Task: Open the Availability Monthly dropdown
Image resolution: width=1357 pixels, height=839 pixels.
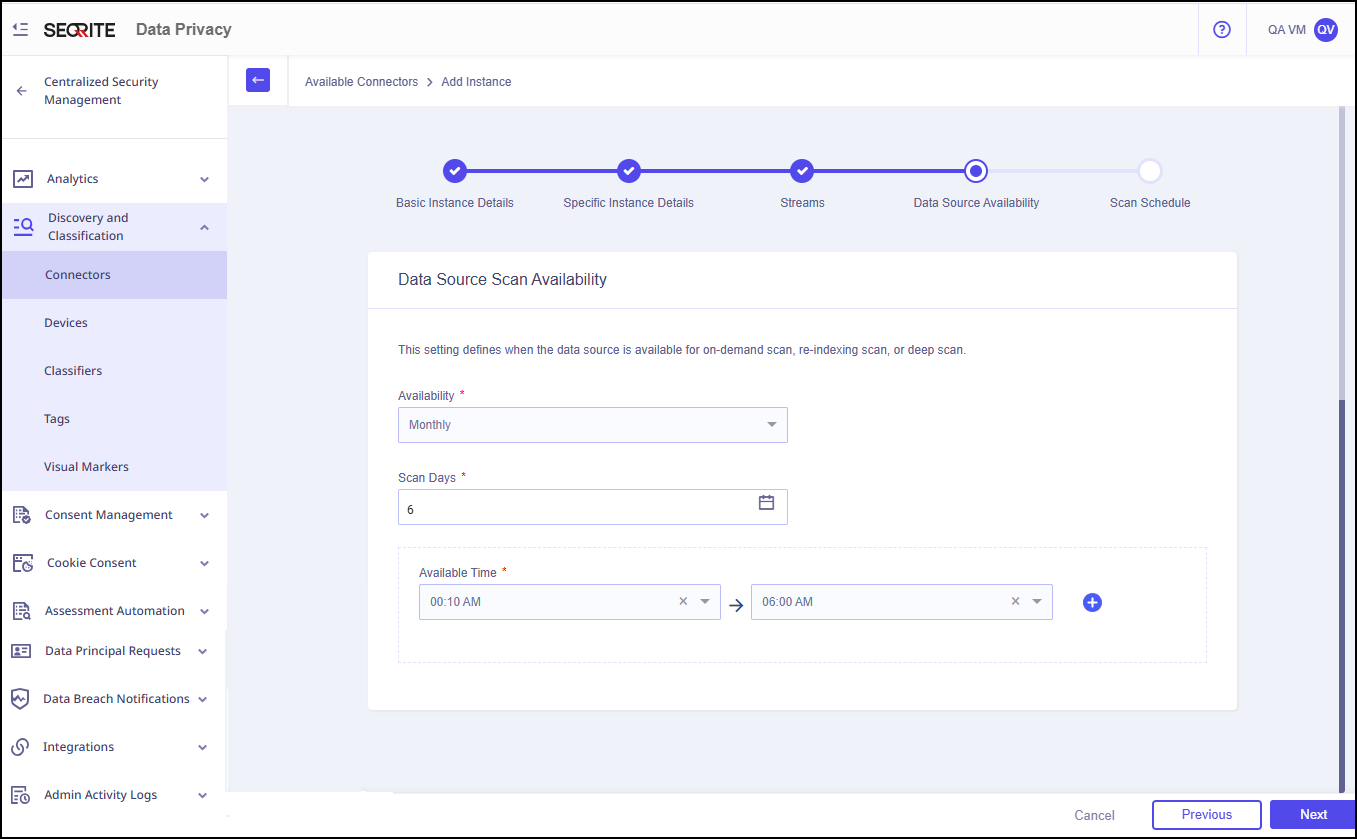Action: point(592,425)
